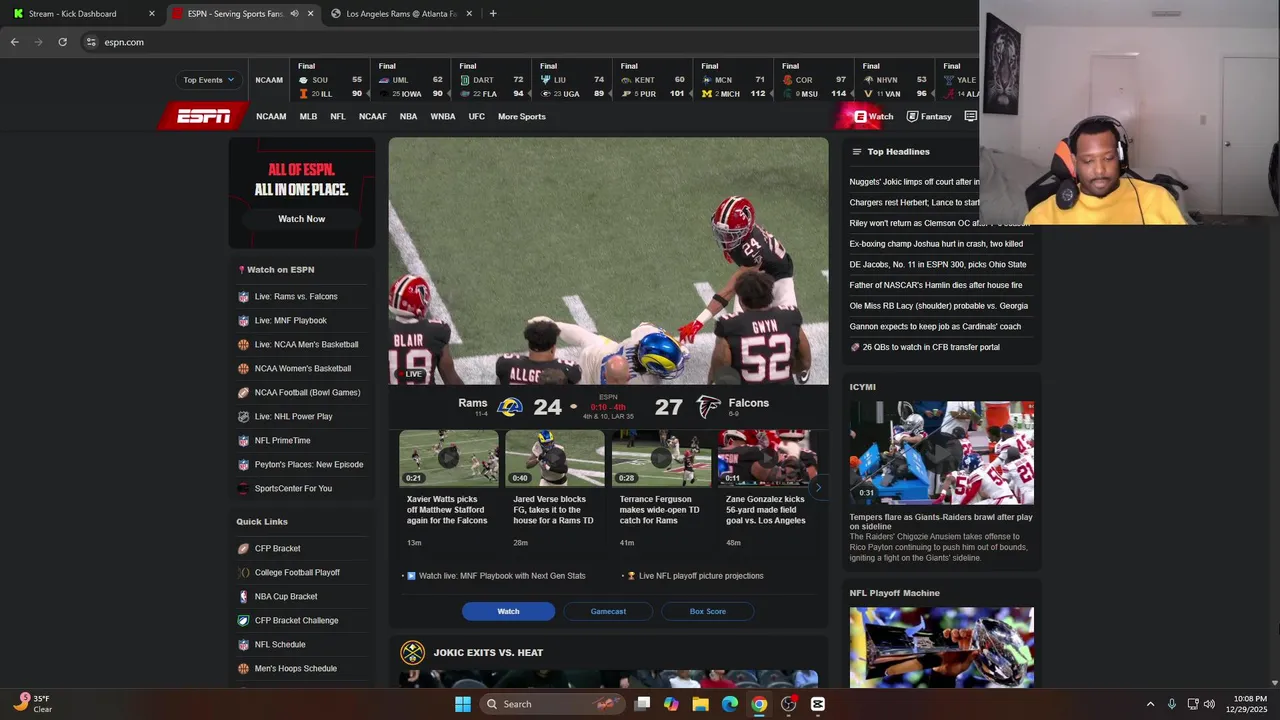Open Ex-boxing champ Joshua hurt headline
Viewport: 1280px width, 720px height.
[x=936, y=244]
